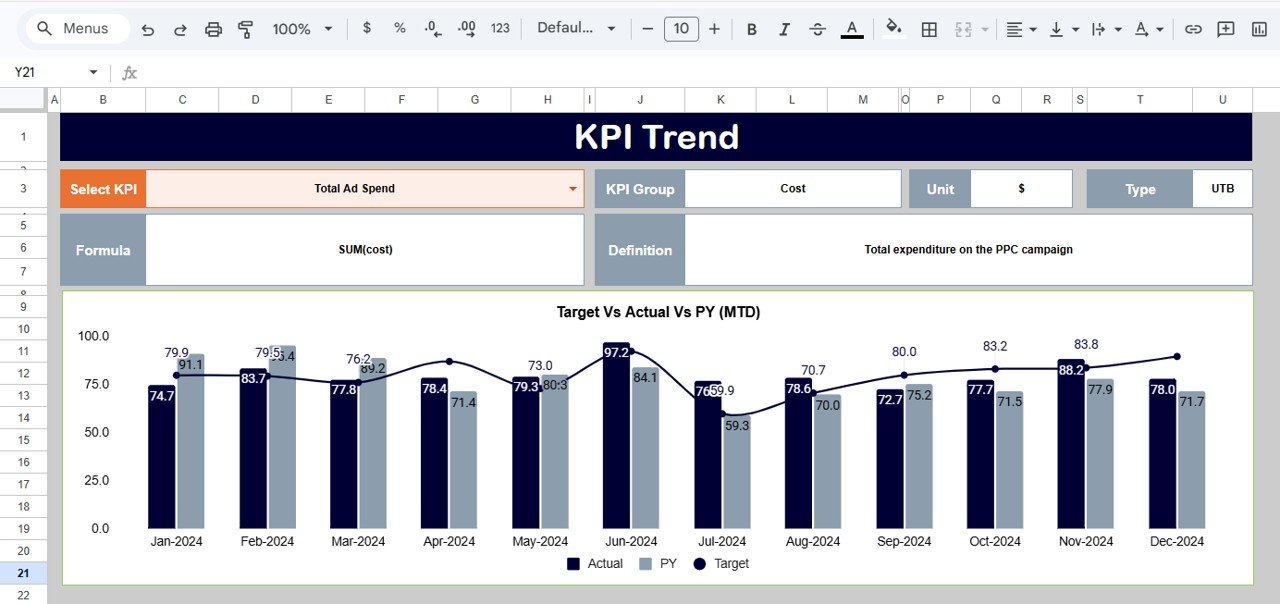Viewport: 1280px width, 604px height.
Task: Open the zoom level dropdown
Action: [301, 29]
